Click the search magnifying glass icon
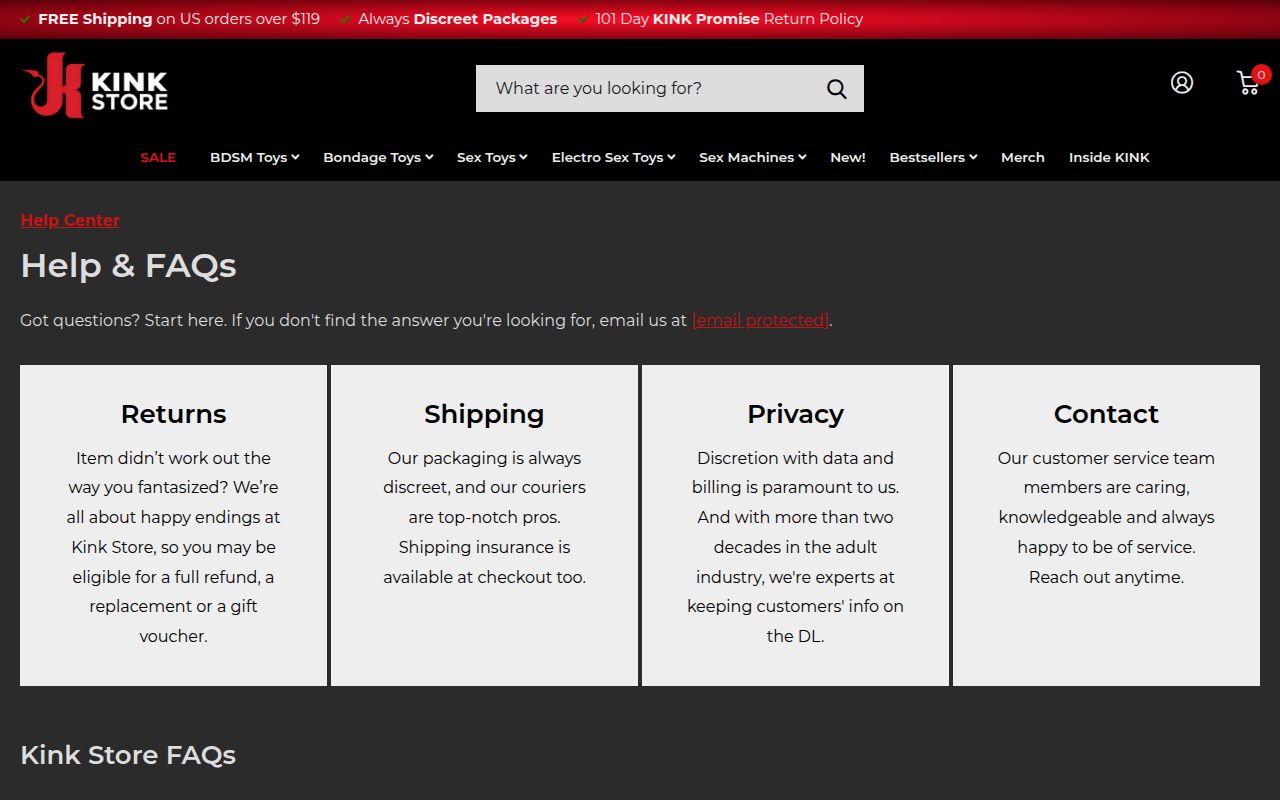Image resolution: width=1280 pixels, height=800 pixels. (836, 88)
